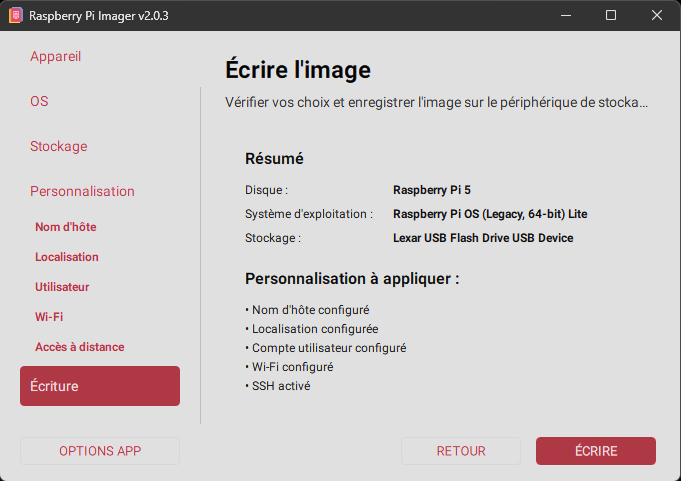Minimize the Raspberry Pi Imager window

566,16
